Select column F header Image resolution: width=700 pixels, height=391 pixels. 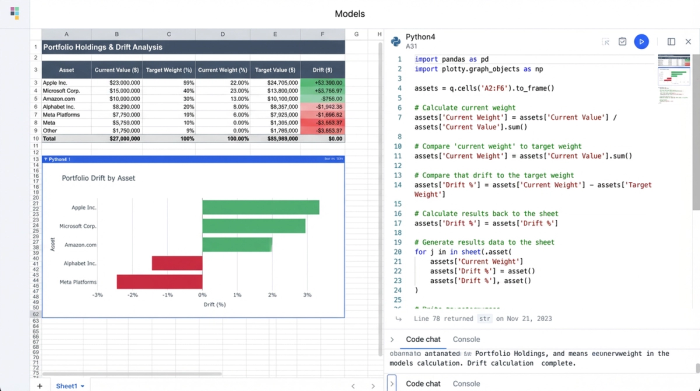(x=322, y=34)
